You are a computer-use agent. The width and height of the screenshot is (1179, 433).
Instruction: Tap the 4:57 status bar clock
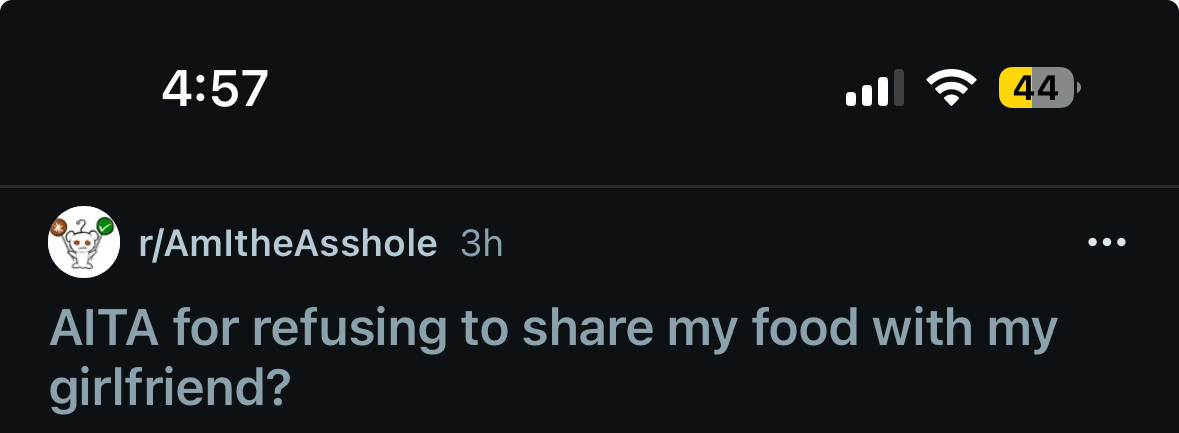tap(215, 89)
